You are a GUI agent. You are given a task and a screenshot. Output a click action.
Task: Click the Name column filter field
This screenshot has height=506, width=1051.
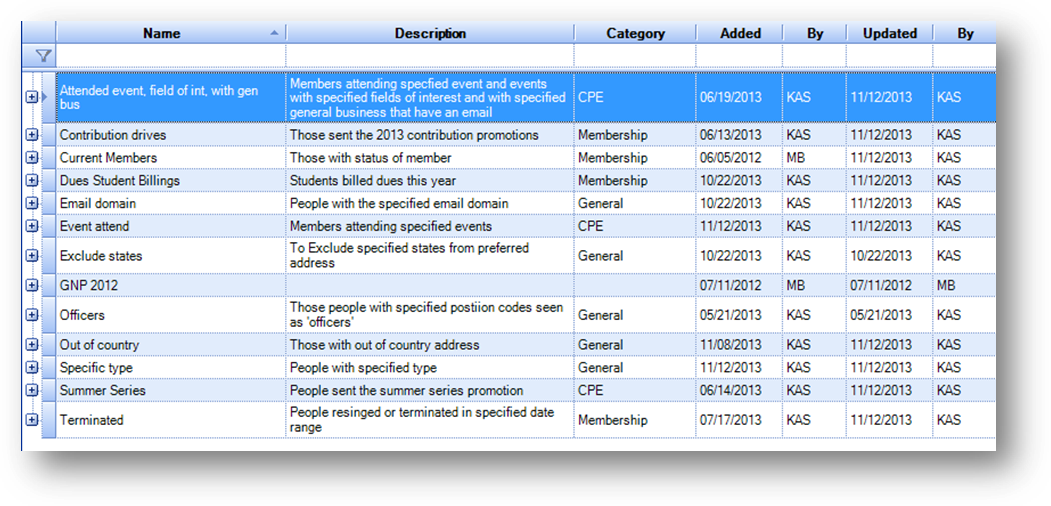click(171, 56)
